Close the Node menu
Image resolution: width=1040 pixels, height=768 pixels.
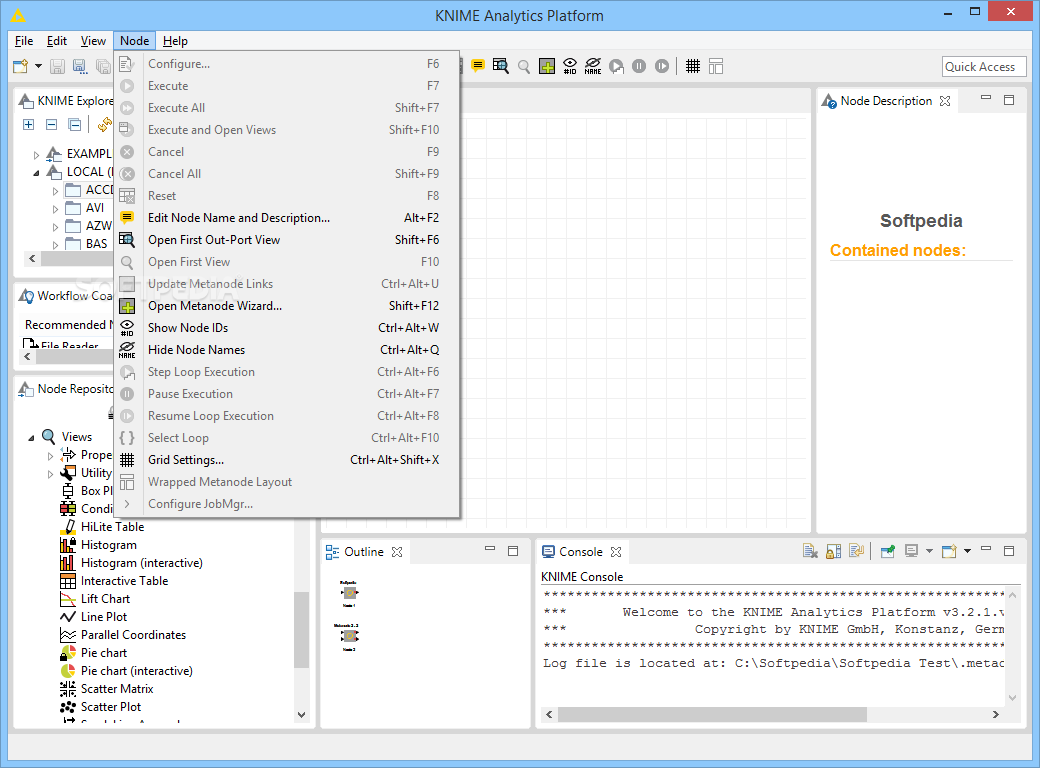click(135, 40)
